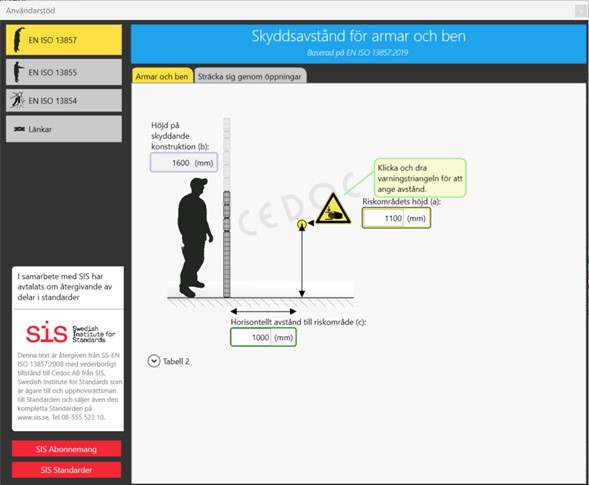Click the protective structure height field (b)
Image resolution: width=589 pixels, height=485 pixels.
184,163
